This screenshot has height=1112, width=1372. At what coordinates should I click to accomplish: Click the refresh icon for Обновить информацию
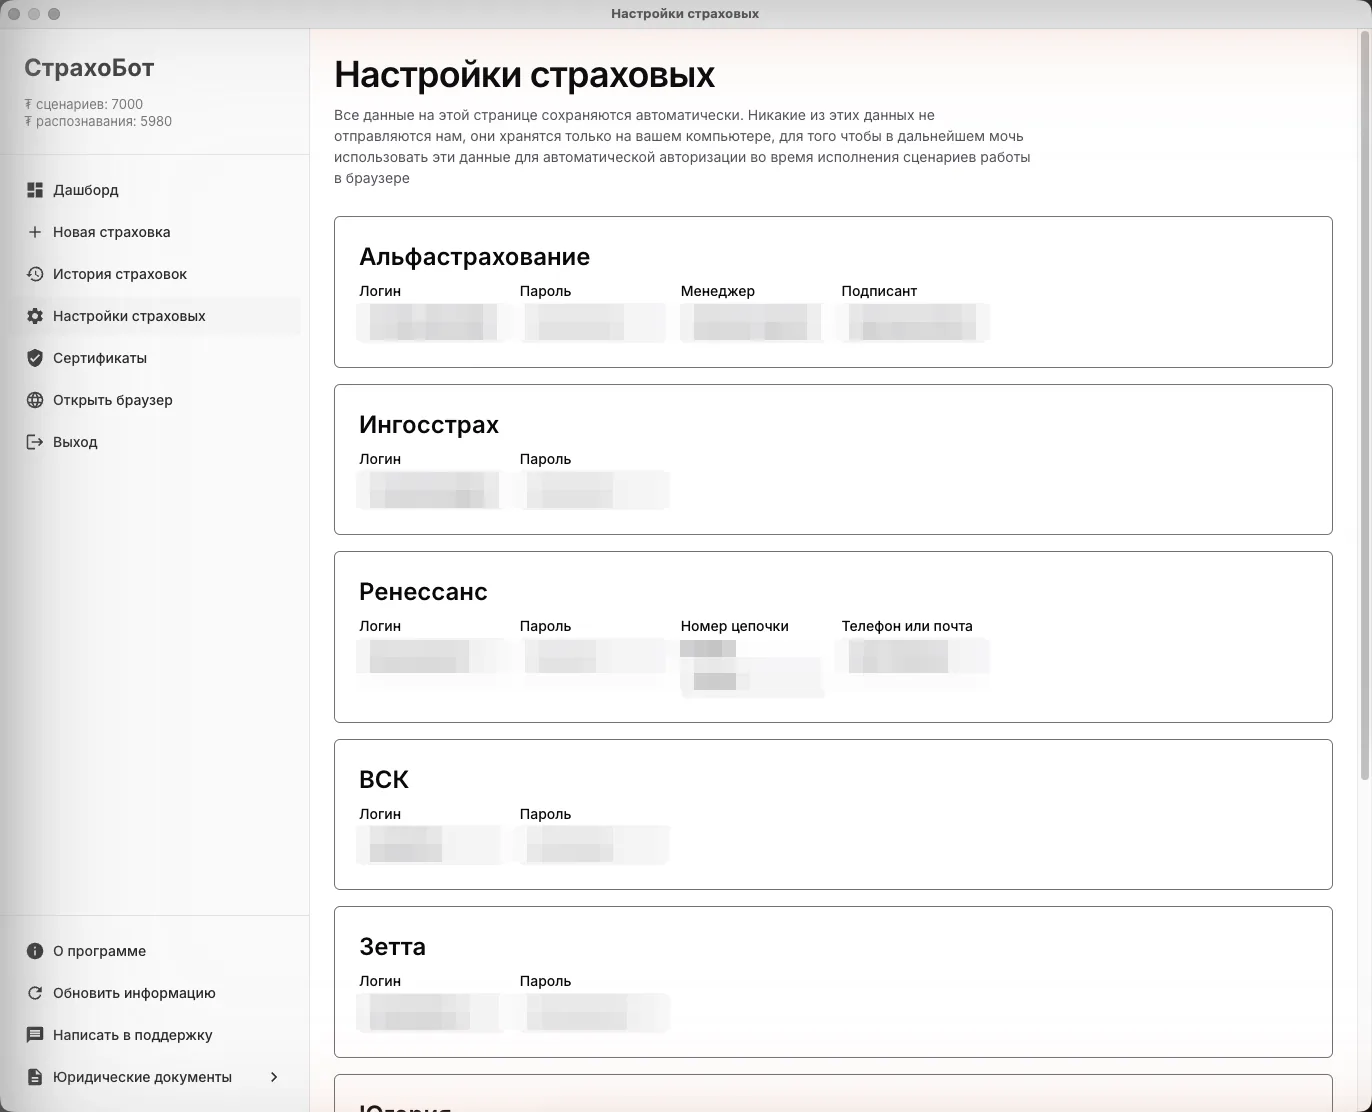35,993
